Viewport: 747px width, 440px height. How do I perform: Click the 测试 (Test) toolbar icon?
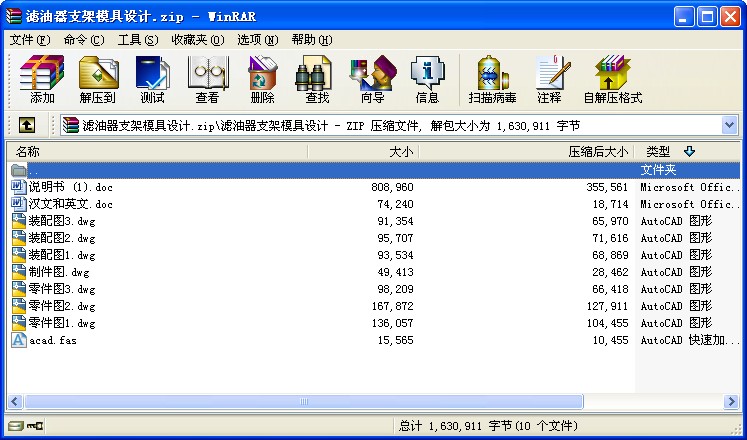[x=152, y=73]
